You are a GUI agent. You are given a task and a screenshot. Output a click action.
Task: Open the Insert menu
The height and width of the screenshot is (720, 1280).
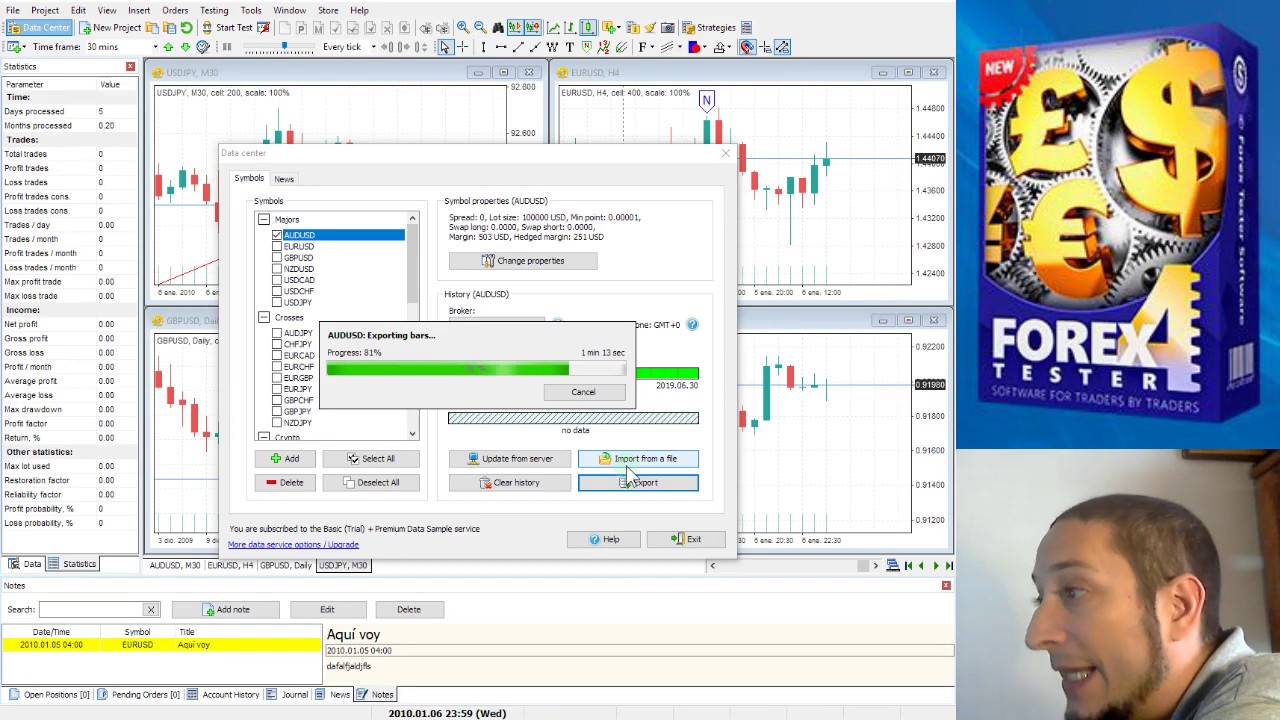(139, 10)
